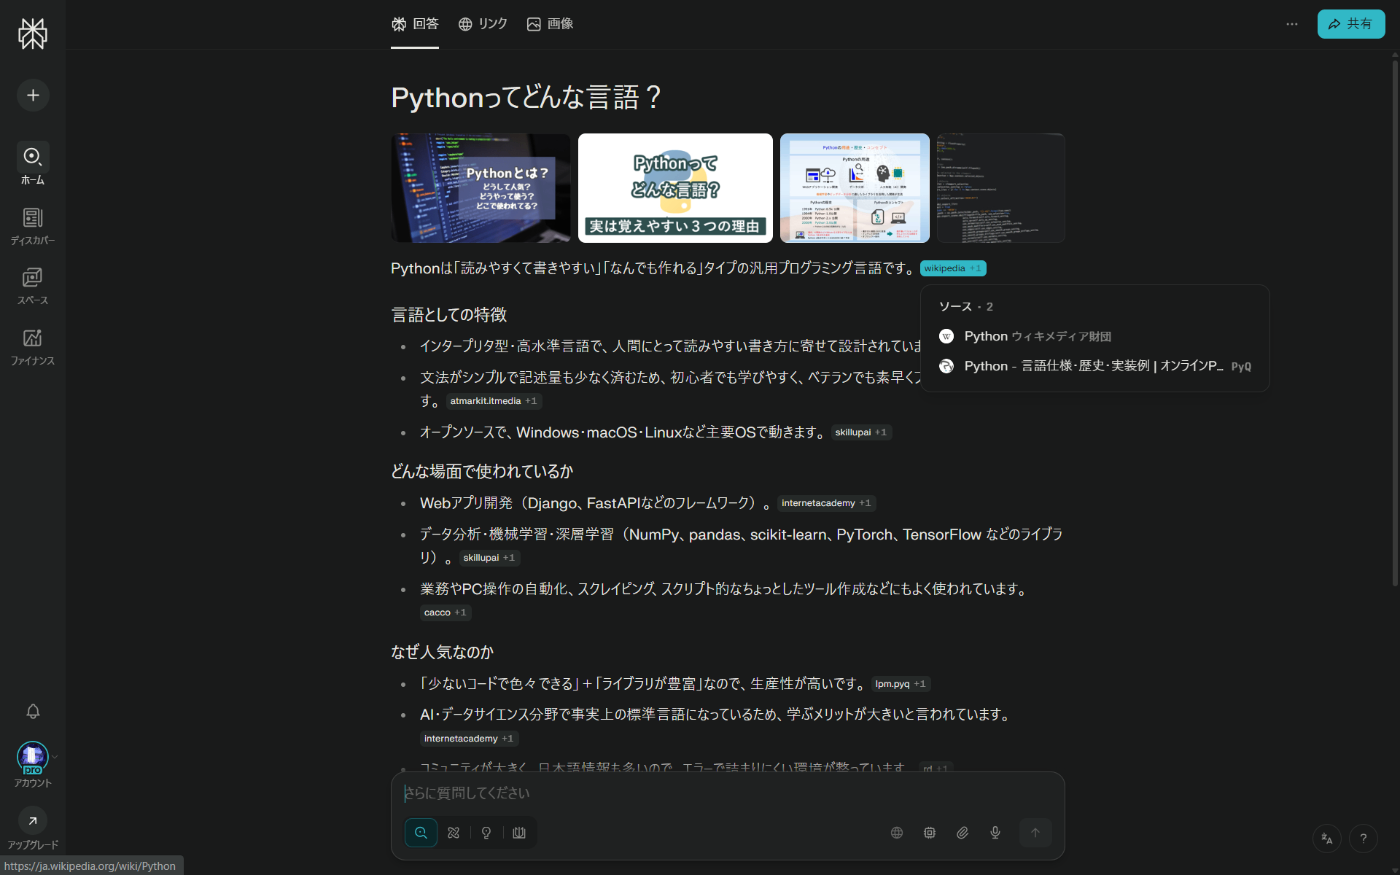Switch to the 回答 tab
The width and height of the screenshot is (1400, 875).
(x=415, y=24)
